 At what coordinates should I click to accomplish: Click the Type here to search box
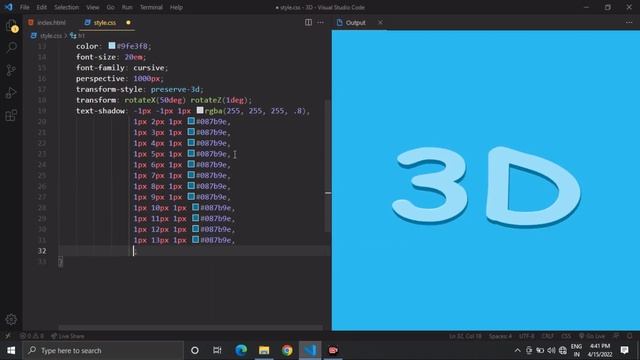tap(104, 350)
